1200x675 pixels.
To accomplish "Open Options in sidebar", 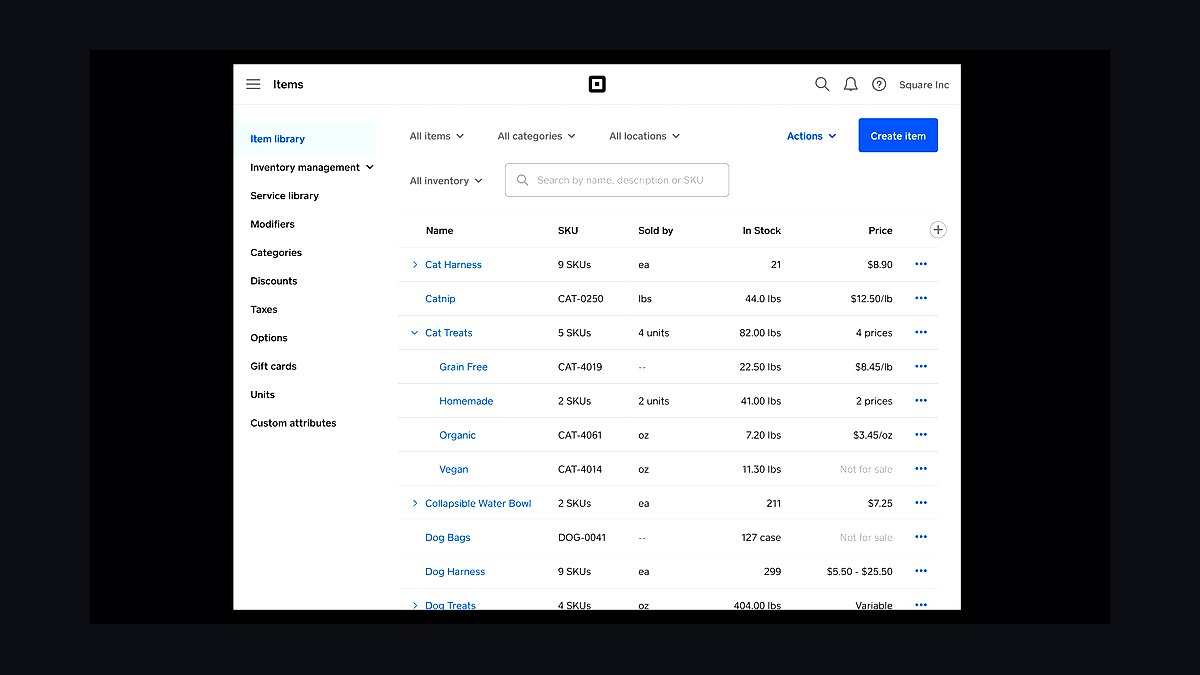I will tap(269, 338).
